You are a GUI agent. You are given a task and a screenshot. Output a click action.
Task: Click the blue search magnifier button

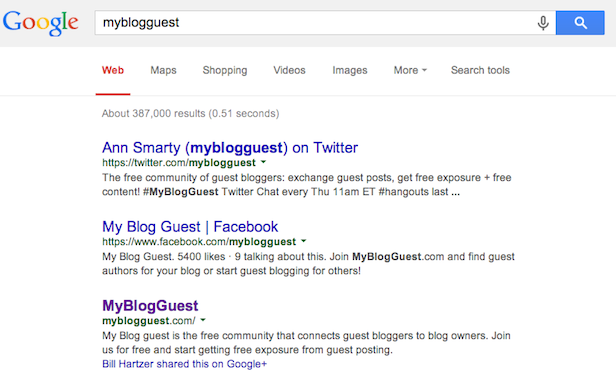coord(580,23)
